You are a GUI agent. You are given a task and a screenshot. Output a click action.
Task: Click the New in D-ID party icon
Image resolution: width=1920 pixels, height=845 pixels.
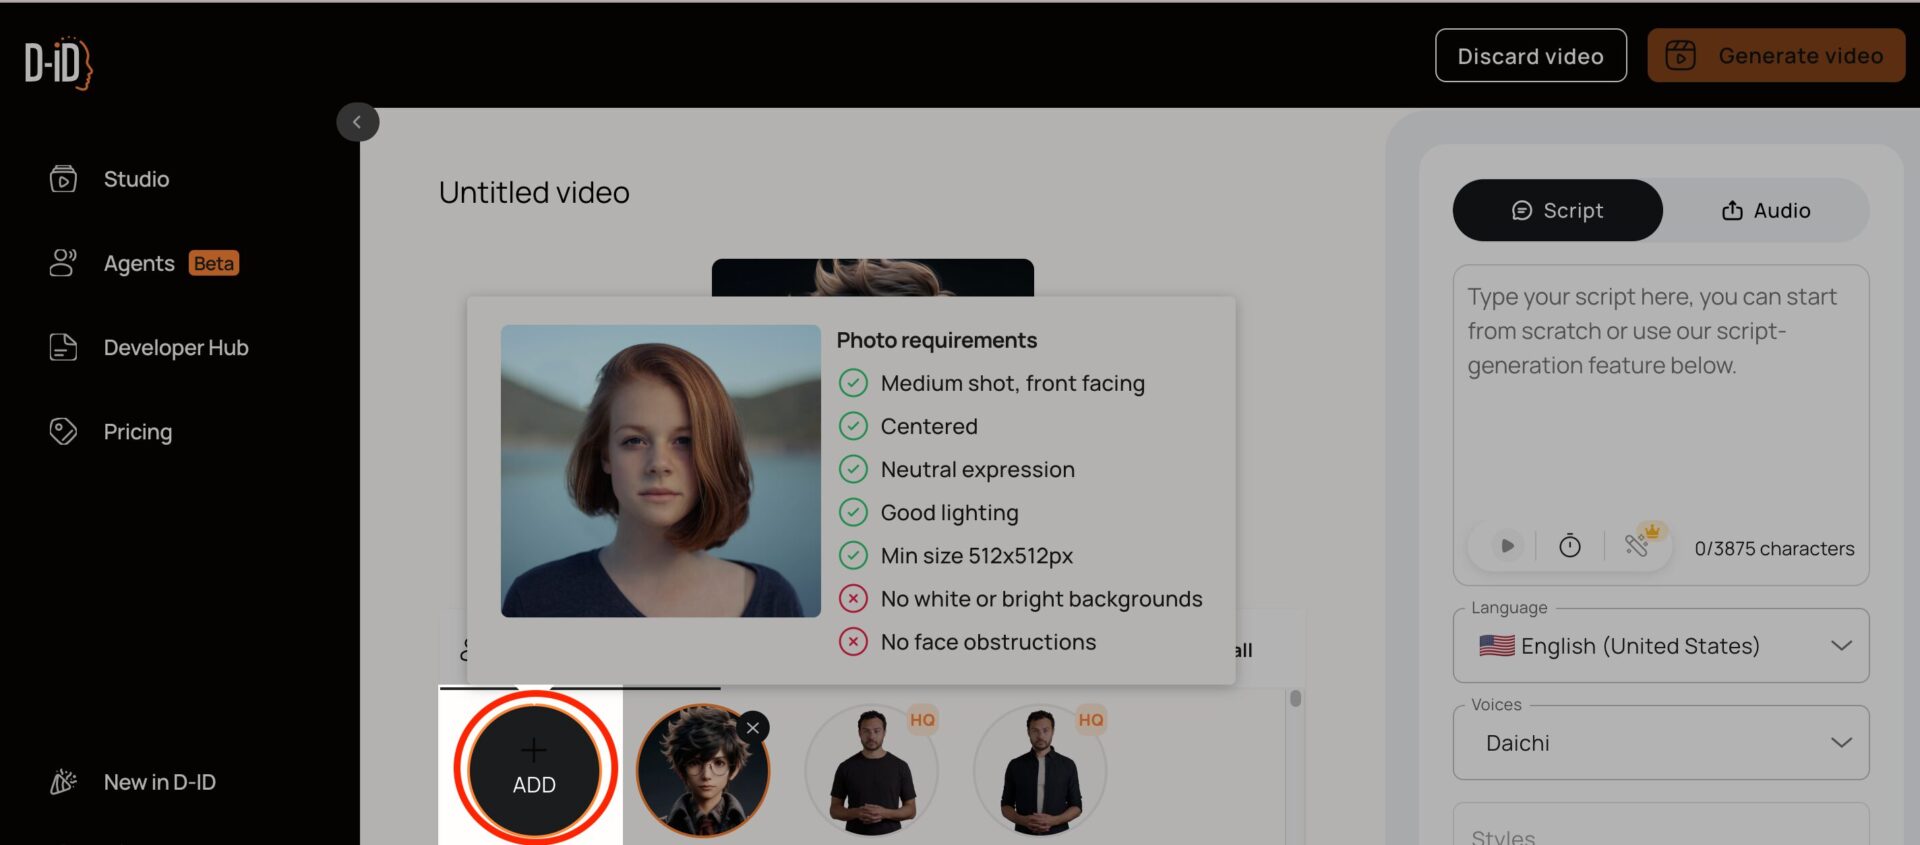pos(63,782)
